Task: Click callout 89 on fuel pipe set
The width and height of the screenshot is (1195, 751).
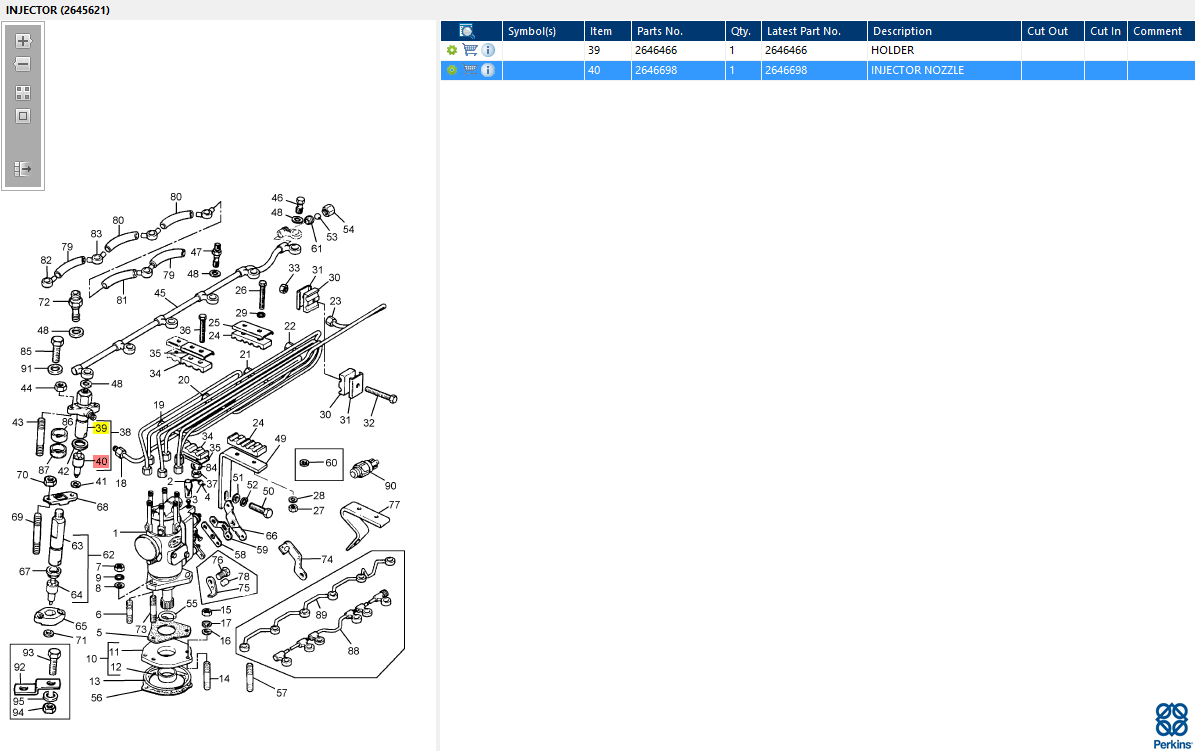Action: click(321, 615)
